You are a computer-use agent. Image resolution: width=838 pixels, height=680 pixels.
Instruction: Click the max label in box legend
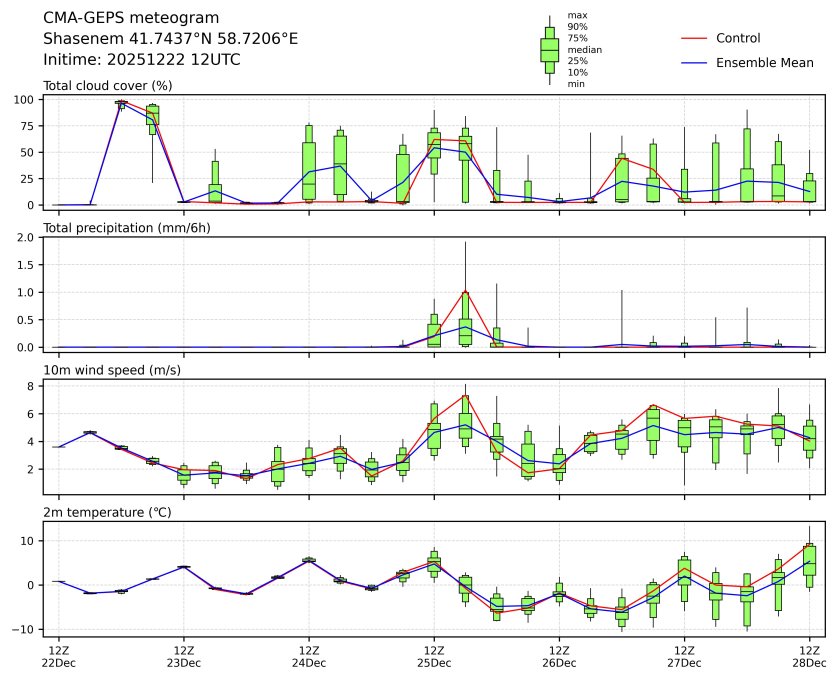click(576, 15)
